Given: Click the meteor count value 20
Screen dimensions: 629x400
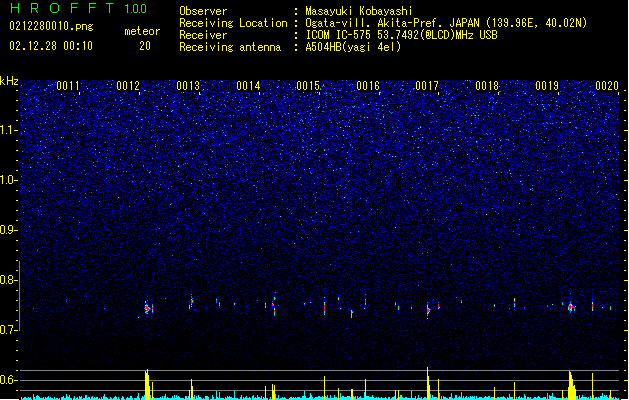Looking at the screenshot, I should (145, 46).
